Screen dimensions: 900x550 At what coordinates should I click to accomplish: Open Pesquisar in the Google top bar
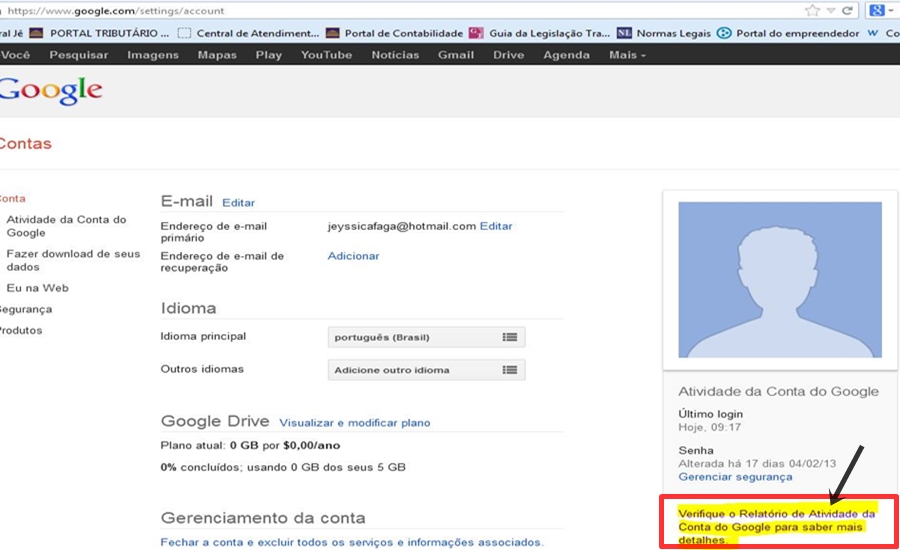[79, 55]
